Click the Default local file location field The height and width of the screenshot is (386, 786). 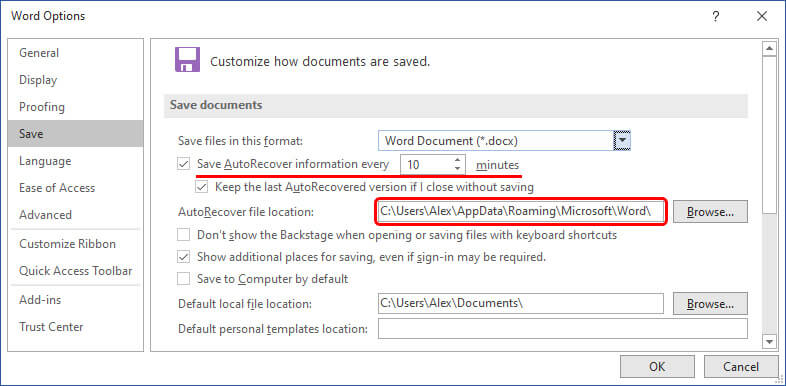(x=521, y=304)
